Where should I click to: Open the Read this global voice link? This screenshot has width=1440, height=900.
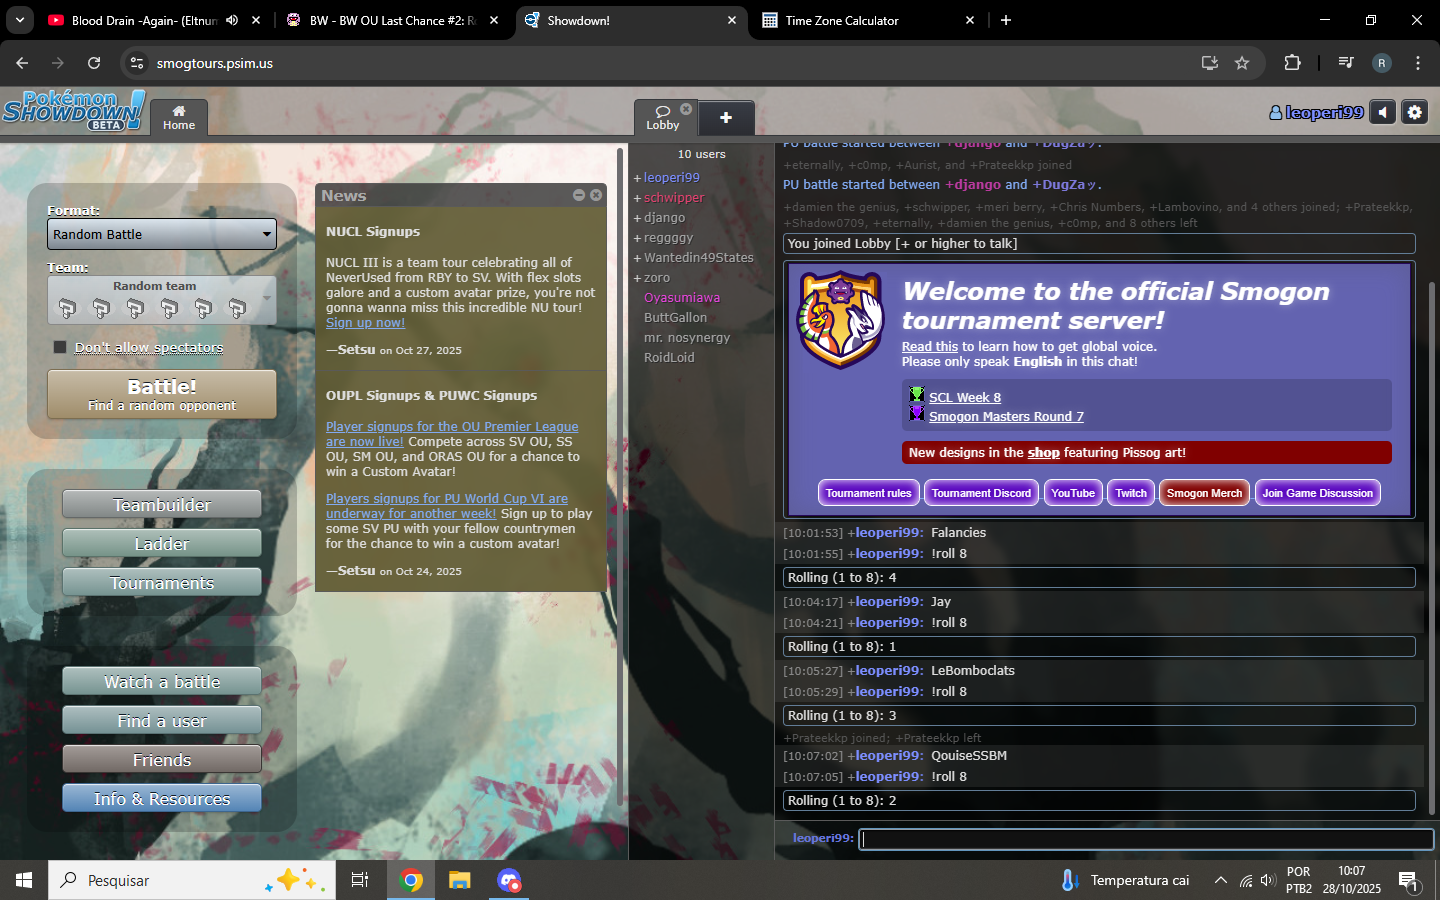930,347
